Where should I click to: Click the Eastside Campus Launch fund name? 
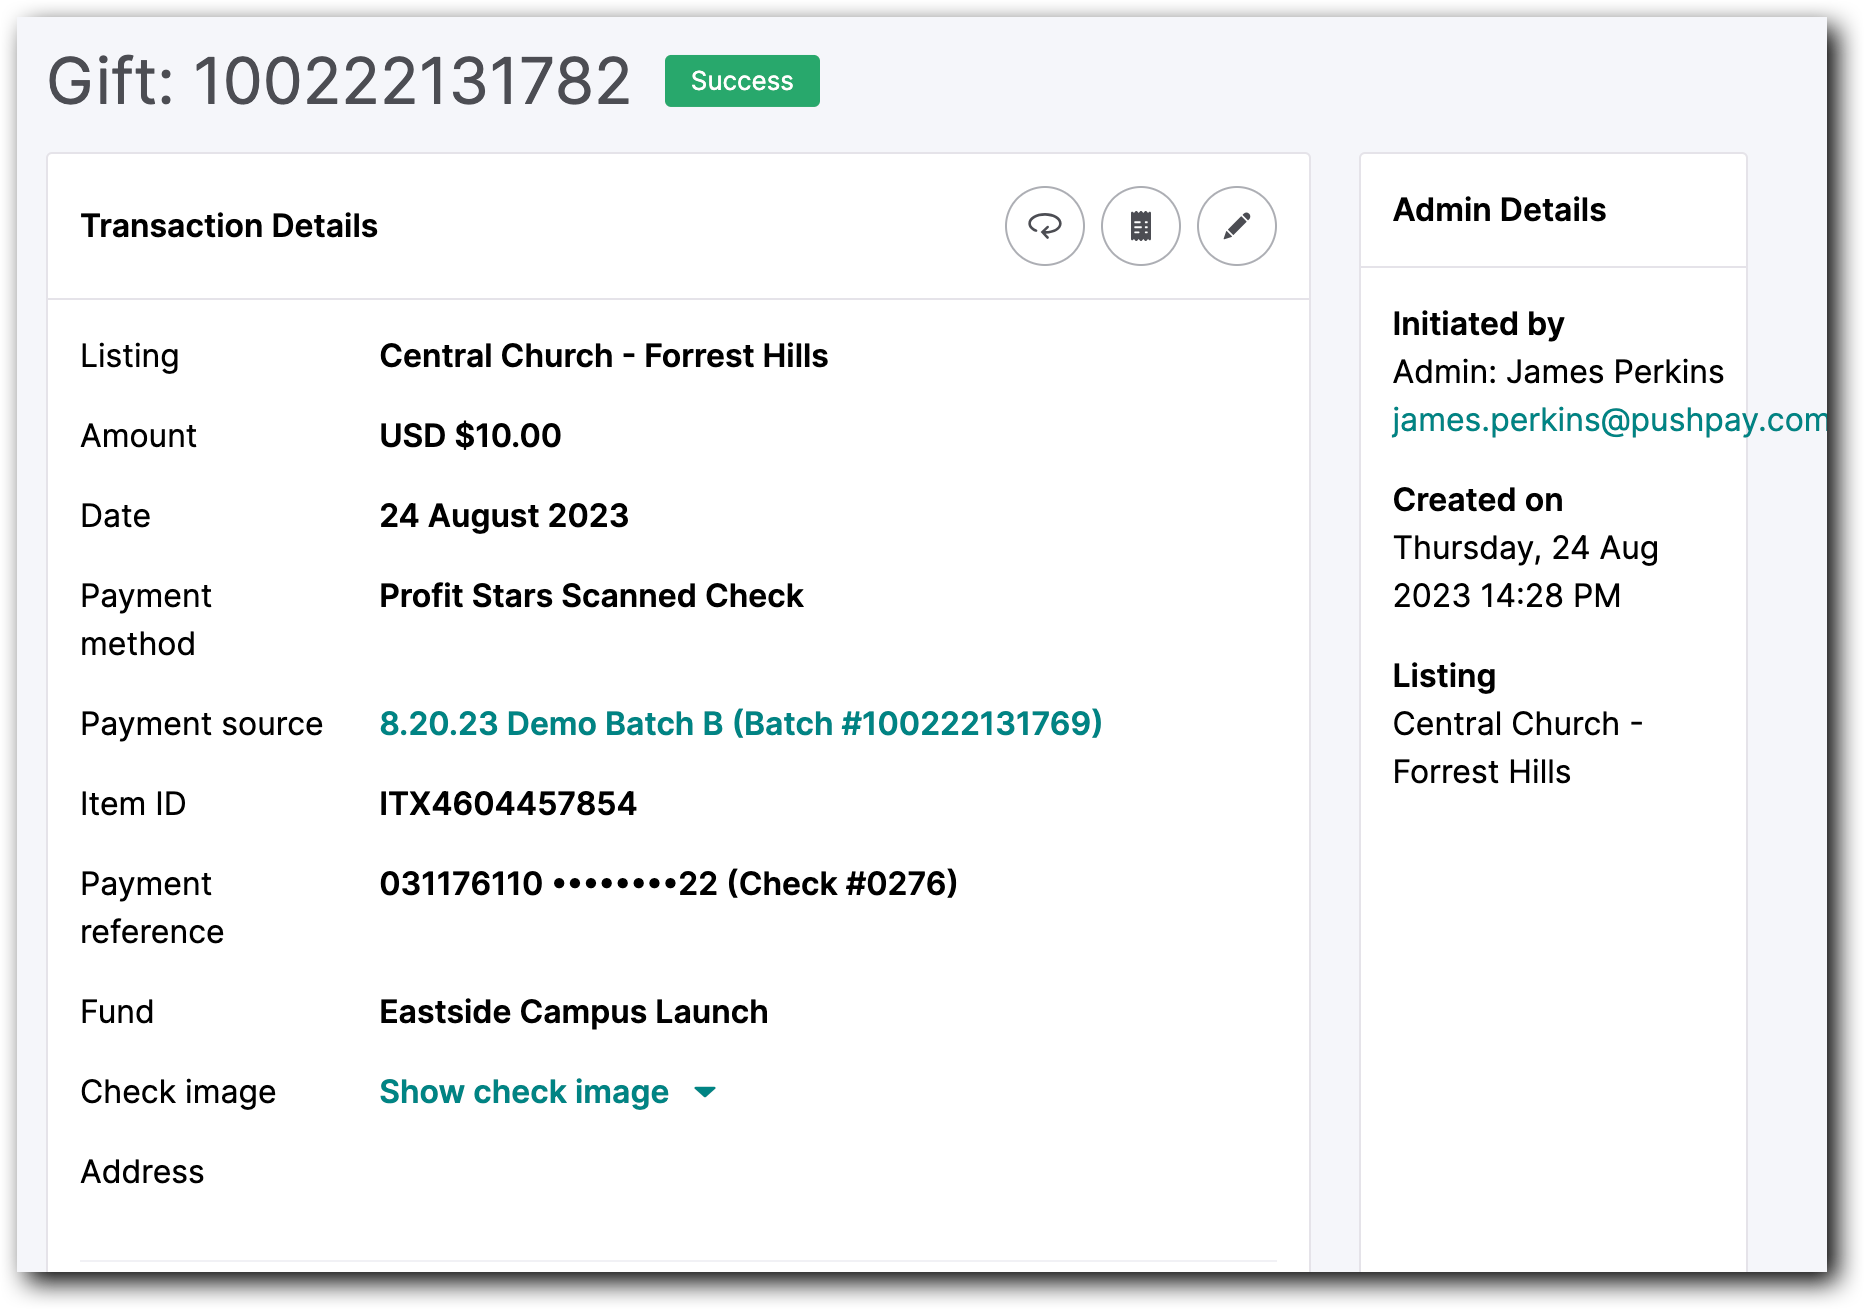click(x=572, y=1011)
